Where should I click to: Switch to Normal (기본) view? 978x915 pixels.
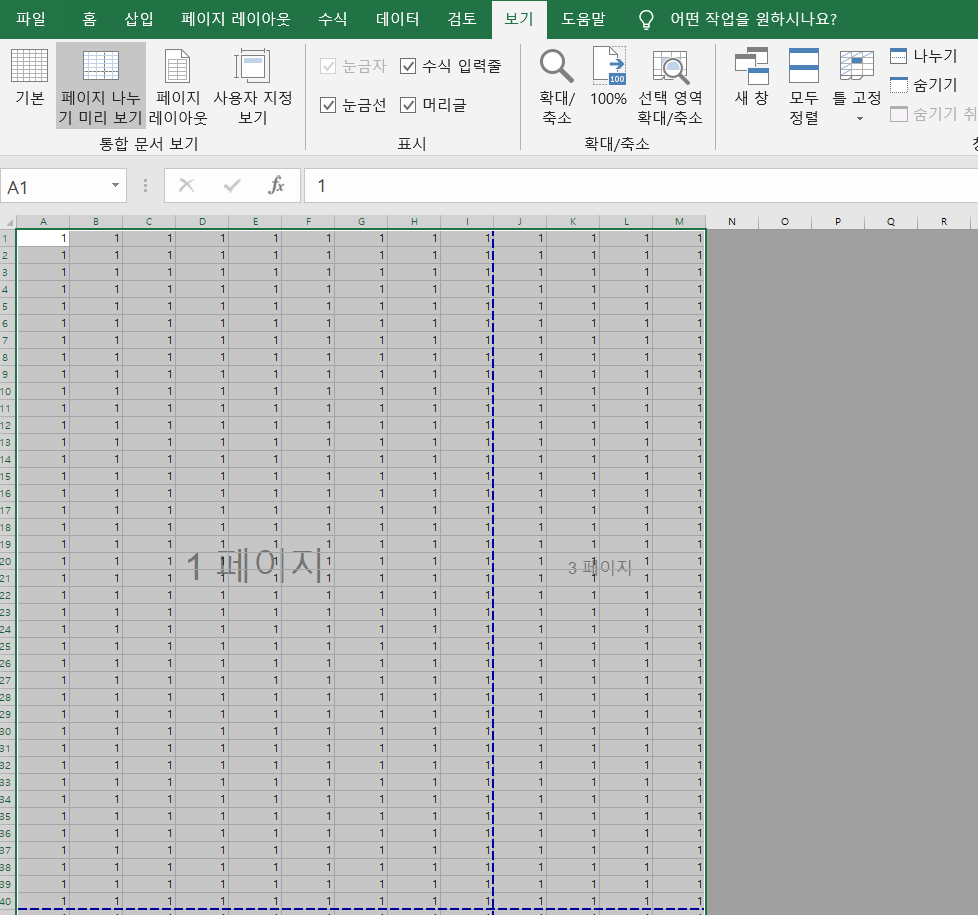point(29,77)
